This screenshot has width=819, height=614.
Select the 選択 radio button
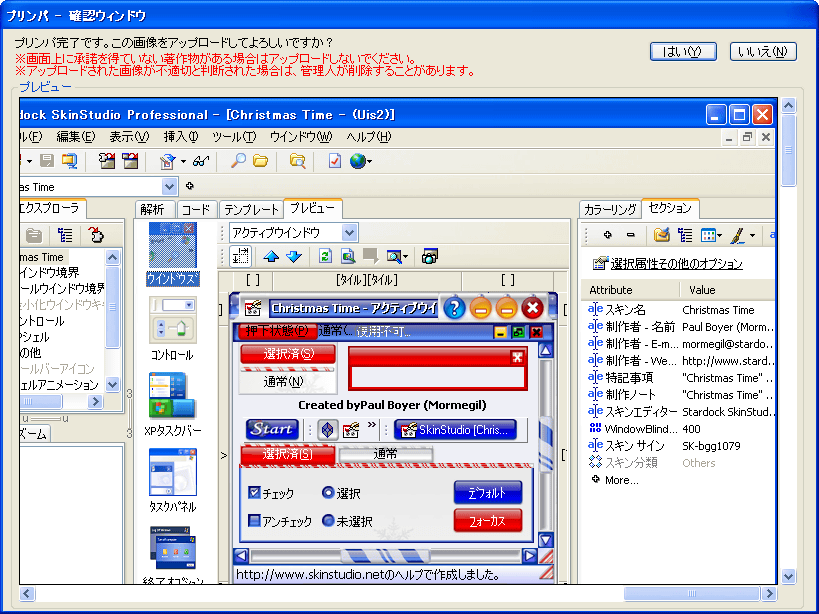[328, 492]
